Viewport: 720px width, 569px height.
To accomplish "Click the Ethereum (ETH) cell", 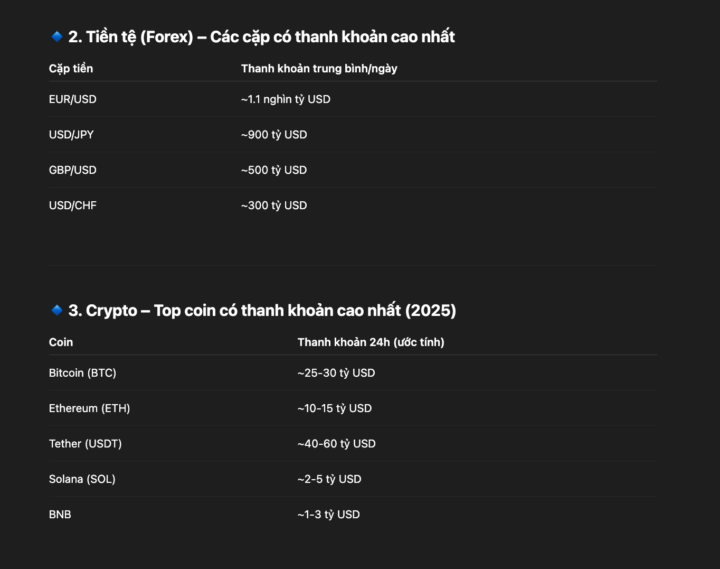I will [x=90, y=408].
